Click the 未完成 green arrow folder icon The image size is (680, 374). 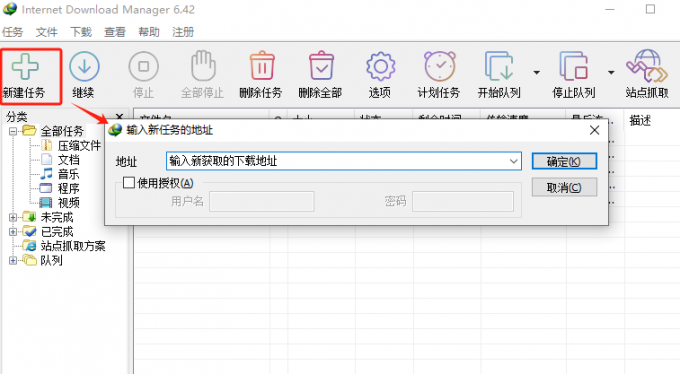point(29,217)
